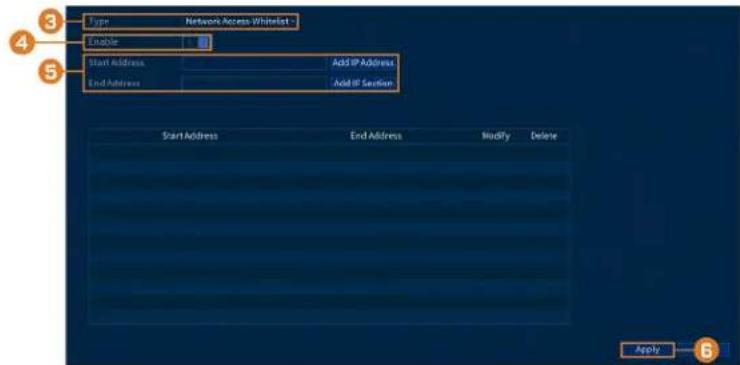This screenshot has height=365, width=740.
Task: Click the Type label text
Action: pyautogui.click(x=99, y=22)
